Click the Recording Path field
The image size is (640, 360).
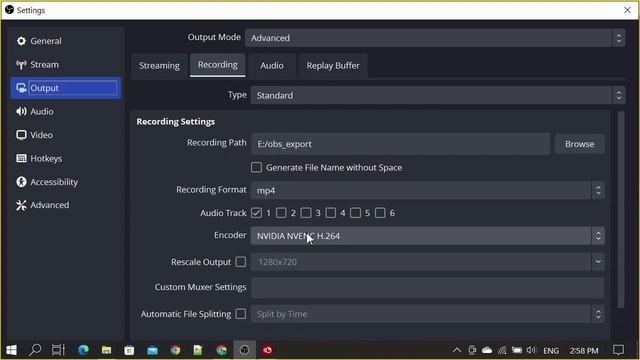point(401,144)
